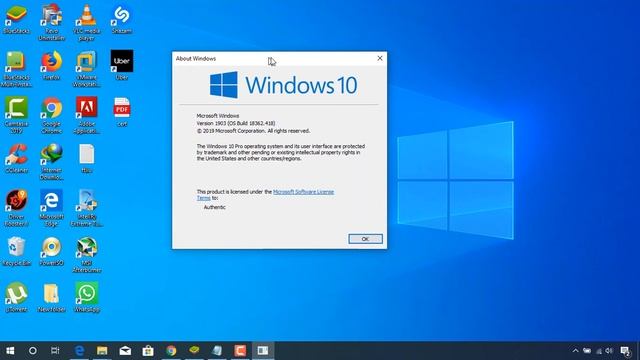This screenshot has width=640, height=360.
Task: Open the Recycle Bin
Action: 16,251
